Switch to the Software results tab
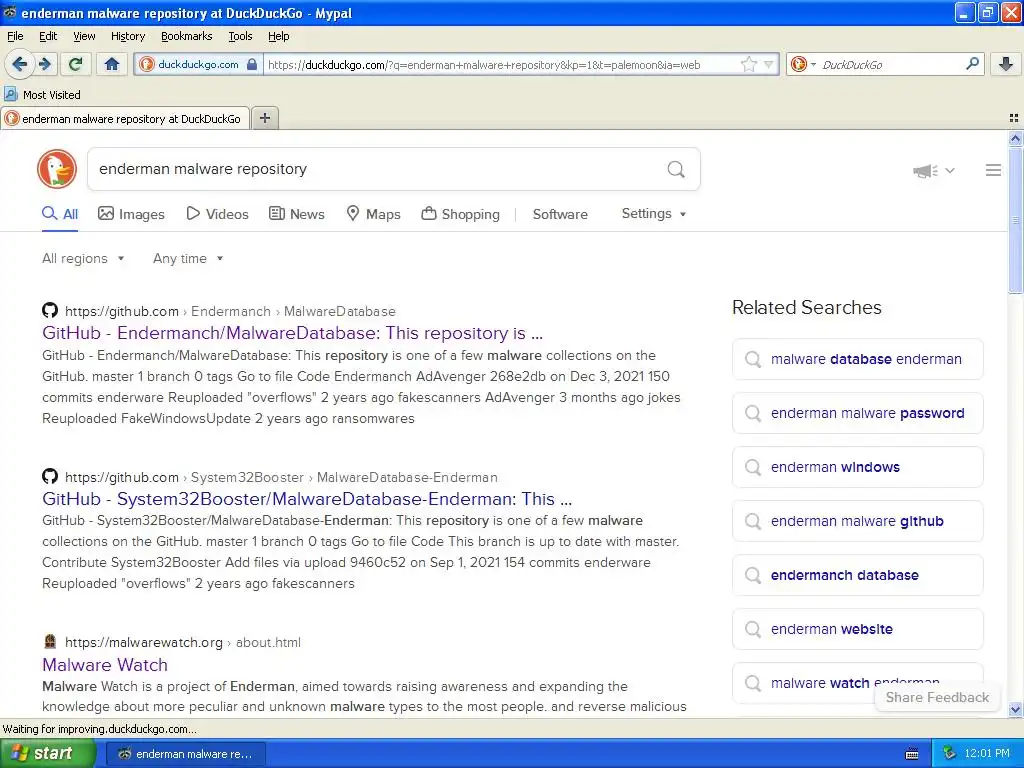Screen dimensions: 1024x768 coord(560,214)
